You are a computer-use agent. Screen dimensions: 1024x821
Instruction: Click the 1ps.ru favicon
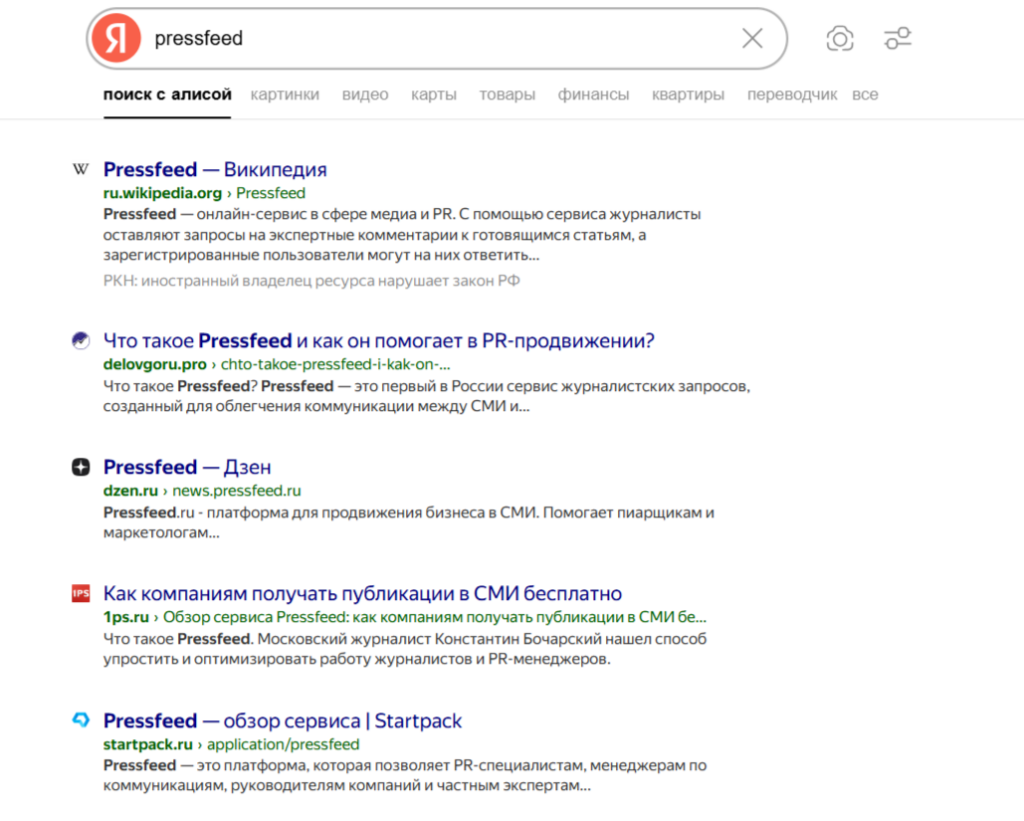tap(81, 594)
